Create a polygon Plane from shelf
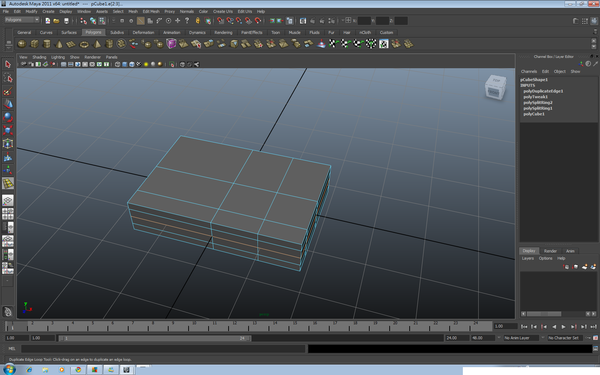The height and width of the screenshot is (375, 600). coord(71,44)
